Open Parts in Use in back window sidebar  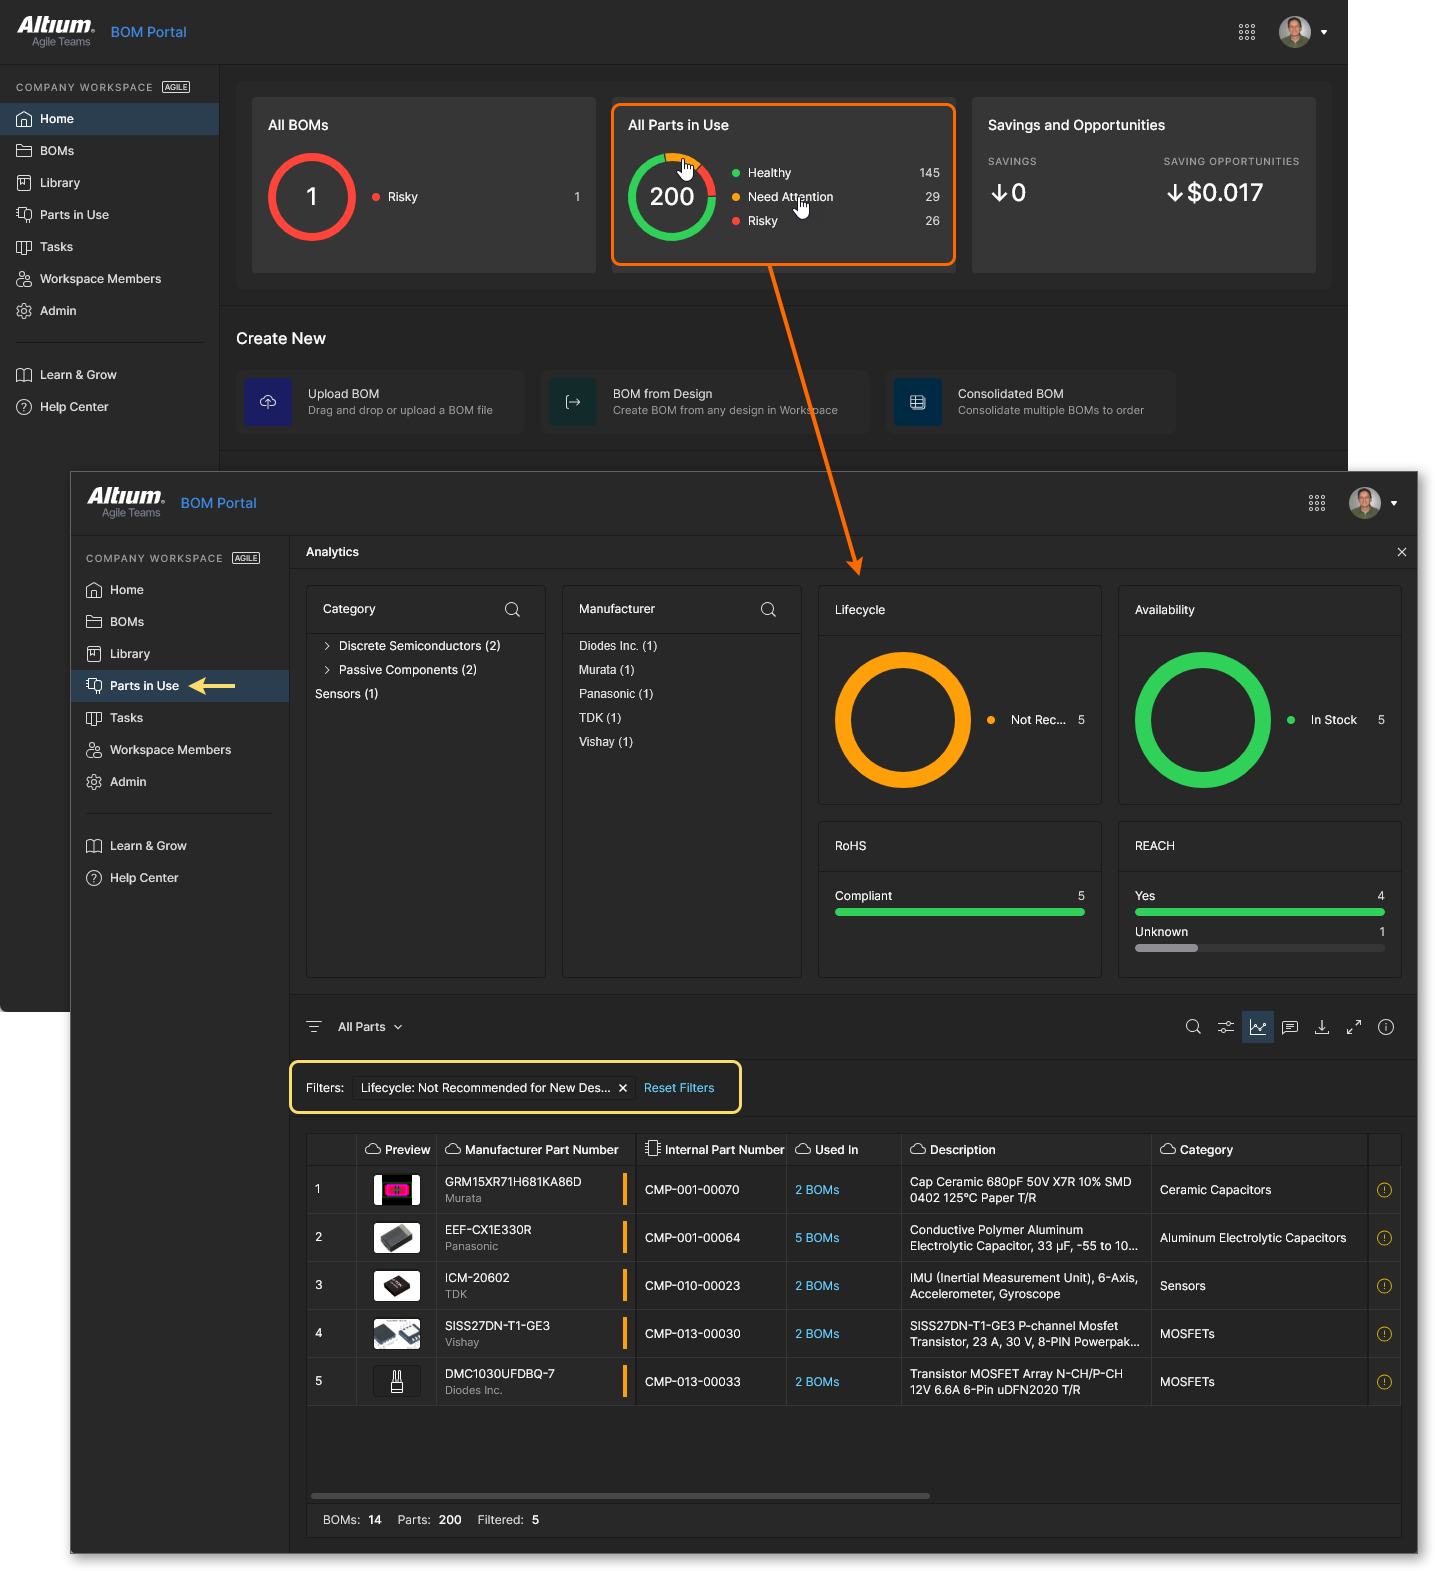(x=110, y=215)
